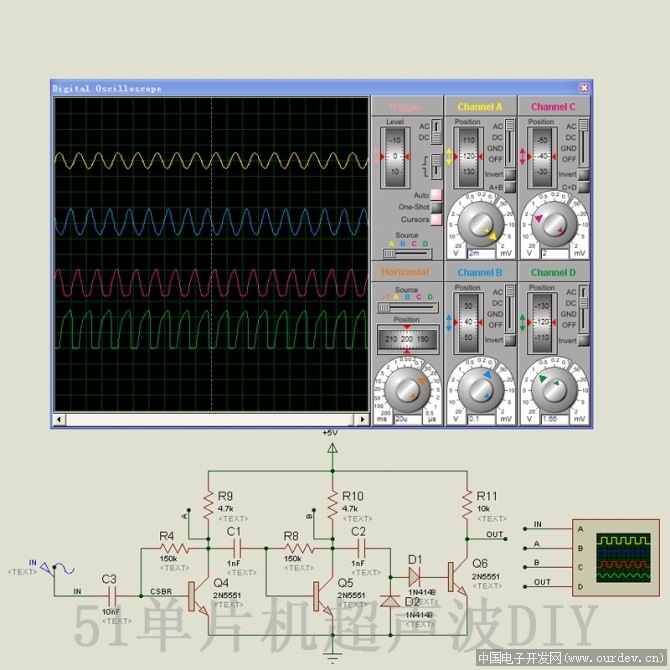The image size is (670, 670).
Task: Select transistor Q6 in the schematic
Action: (457, 577)
